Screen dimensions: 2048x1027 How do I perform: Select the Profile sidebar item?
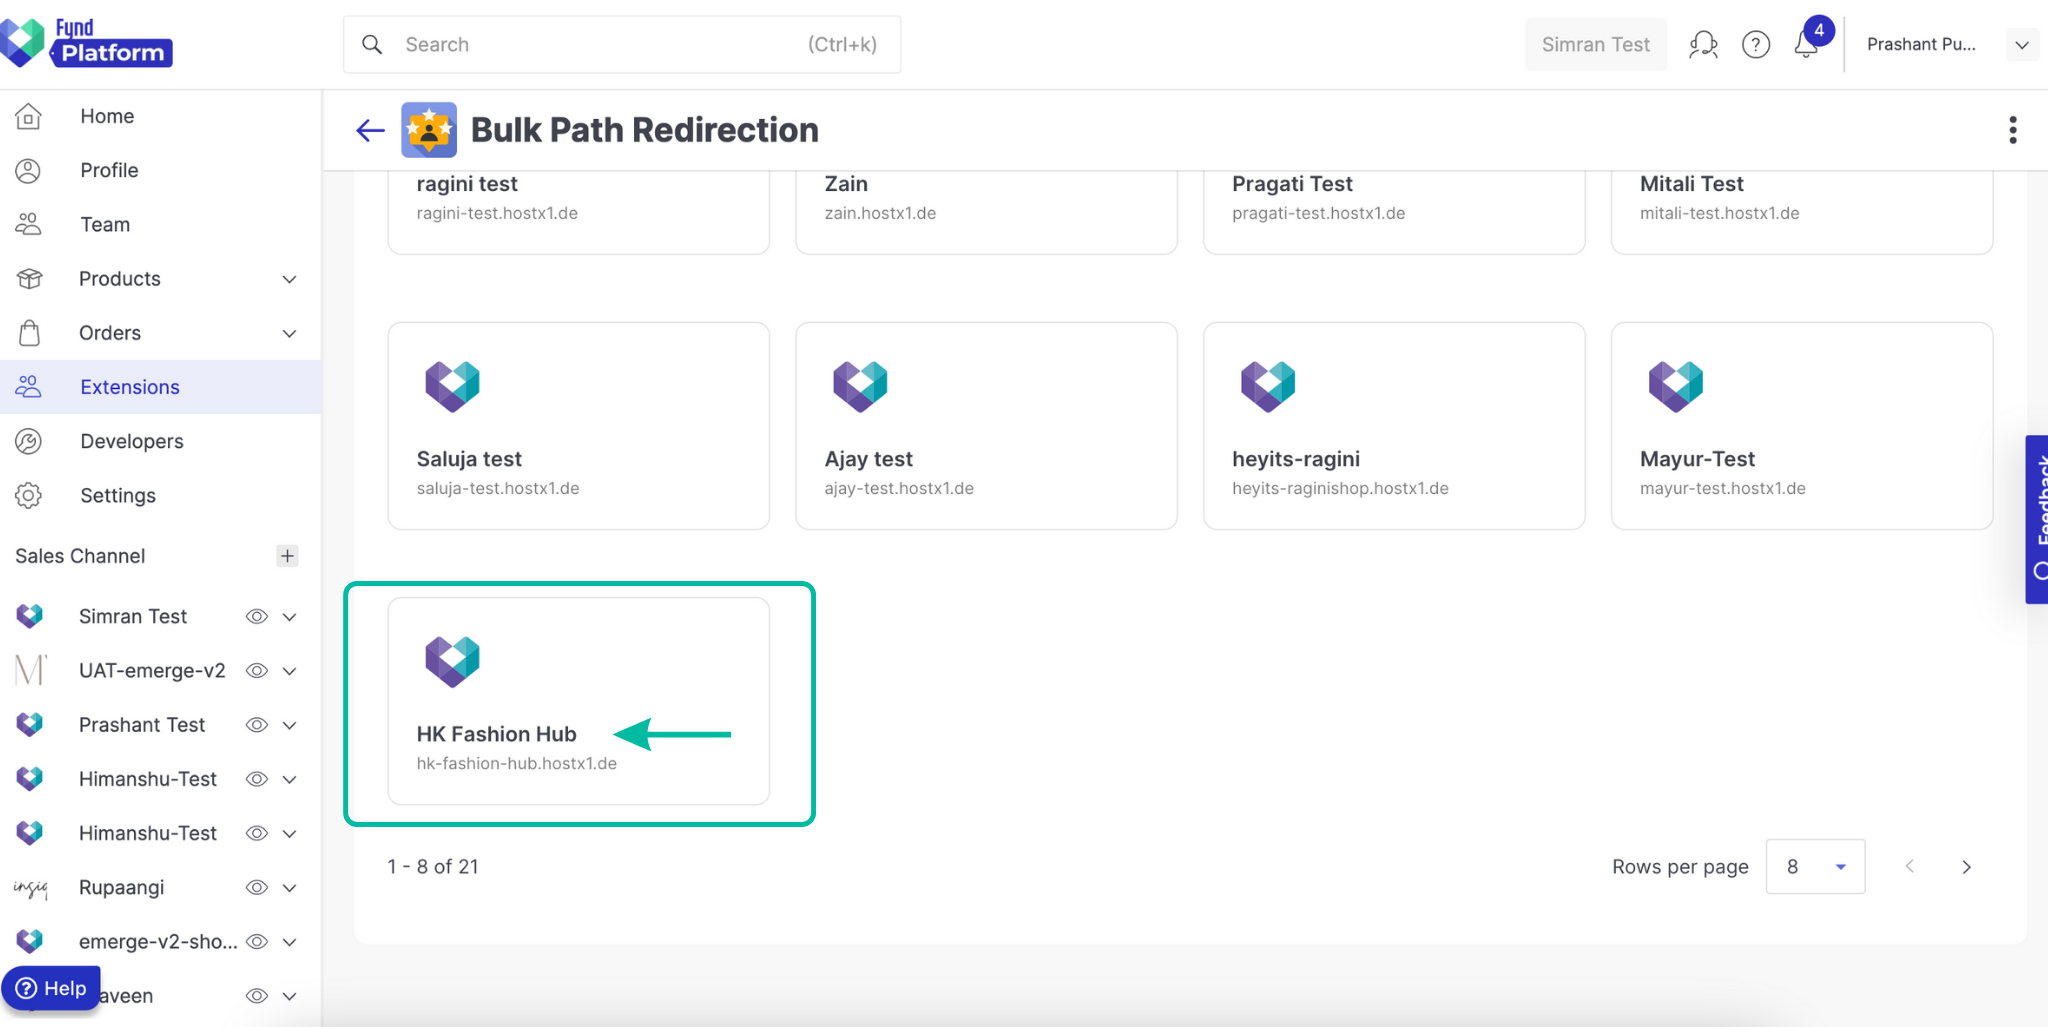pos(109,170)
